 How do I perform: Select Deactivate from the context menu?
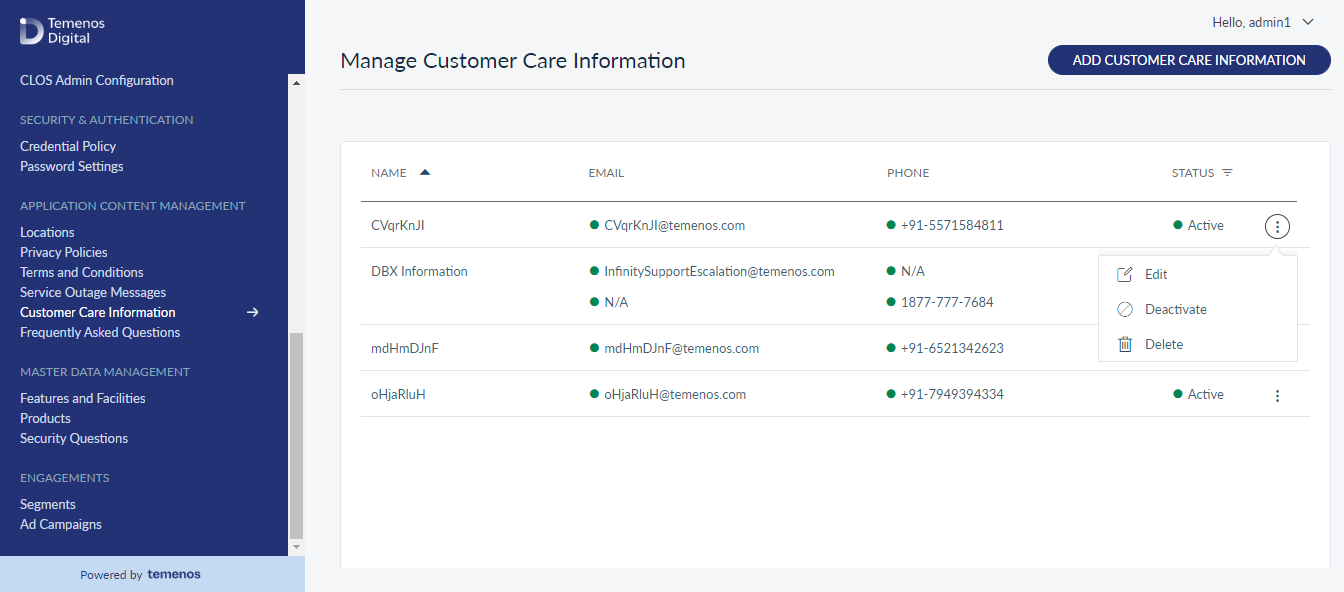[x=1176, y=309]
